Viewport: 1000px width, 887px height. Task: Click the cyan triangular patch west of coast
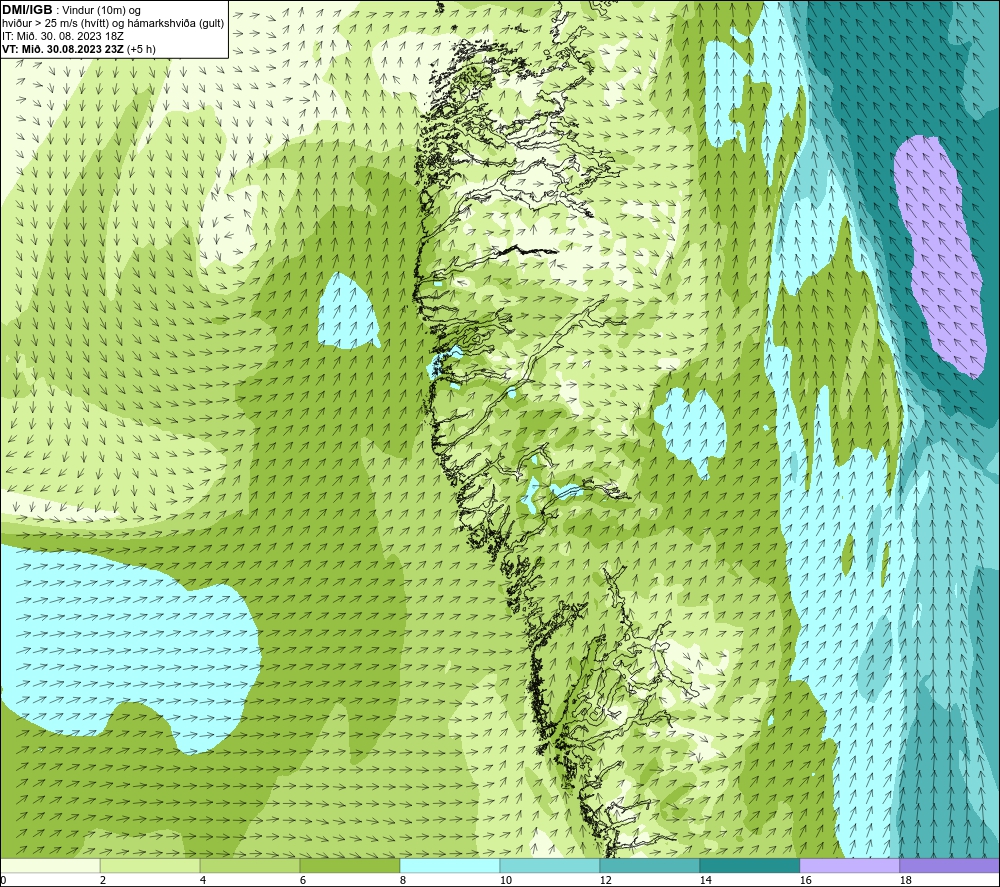(x=348, y=312)
